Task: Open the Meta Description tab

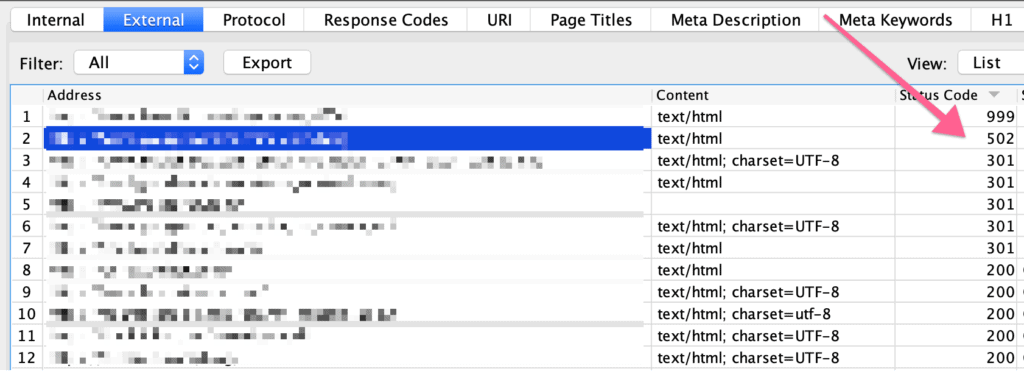Action: pyautogui.click(x=735, y=20)
